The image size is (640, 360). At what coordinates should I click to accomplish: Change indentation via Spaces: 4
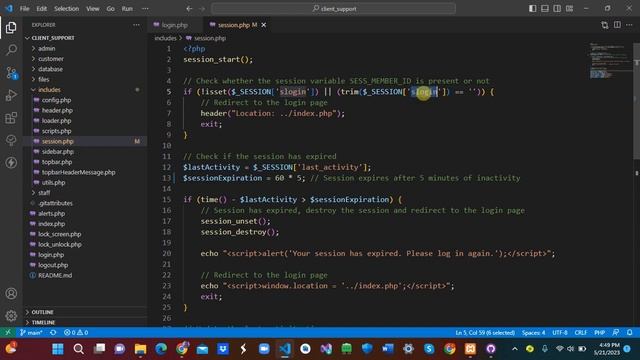click(533, 333)
